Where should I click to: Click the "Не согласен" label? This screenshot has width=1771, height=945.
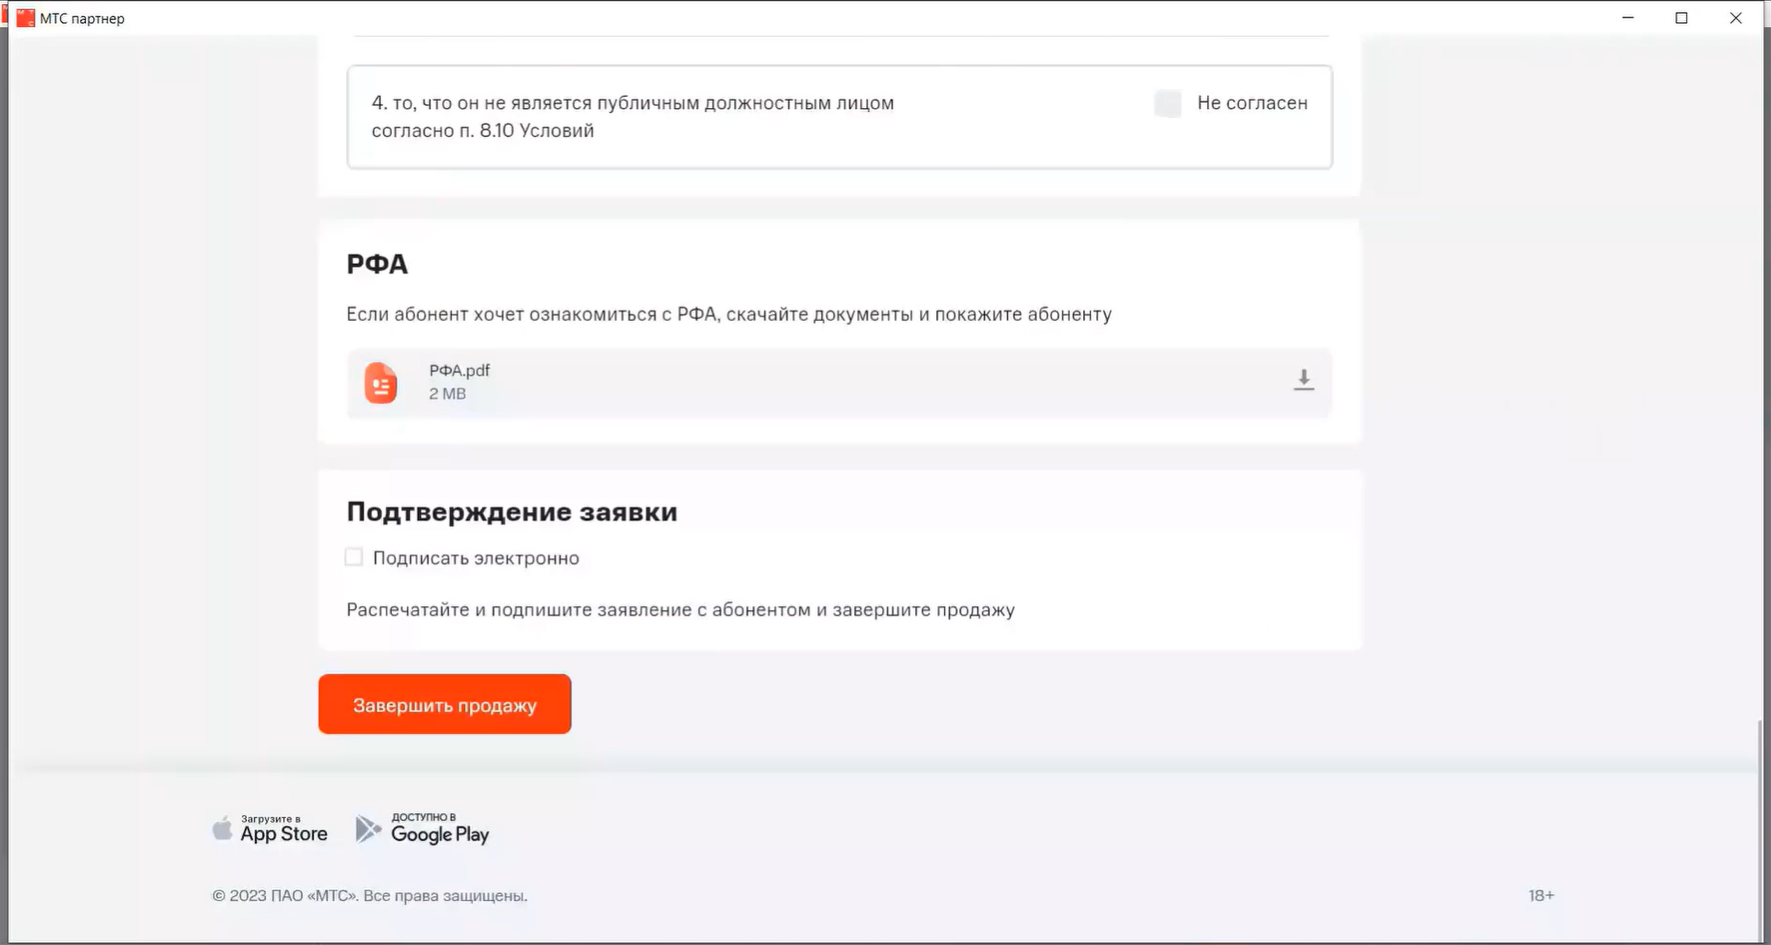[1252, 103]
